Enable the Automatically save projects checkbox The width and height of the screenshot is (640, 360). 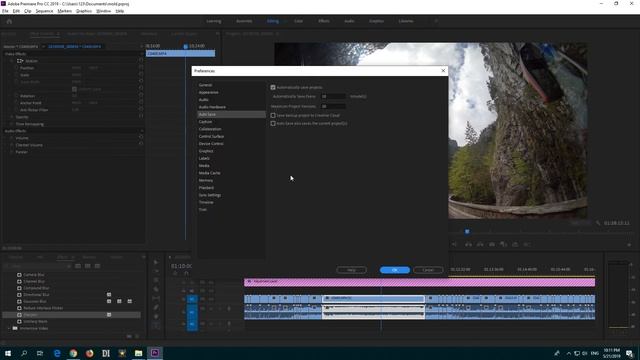click(x=273, y=87)
